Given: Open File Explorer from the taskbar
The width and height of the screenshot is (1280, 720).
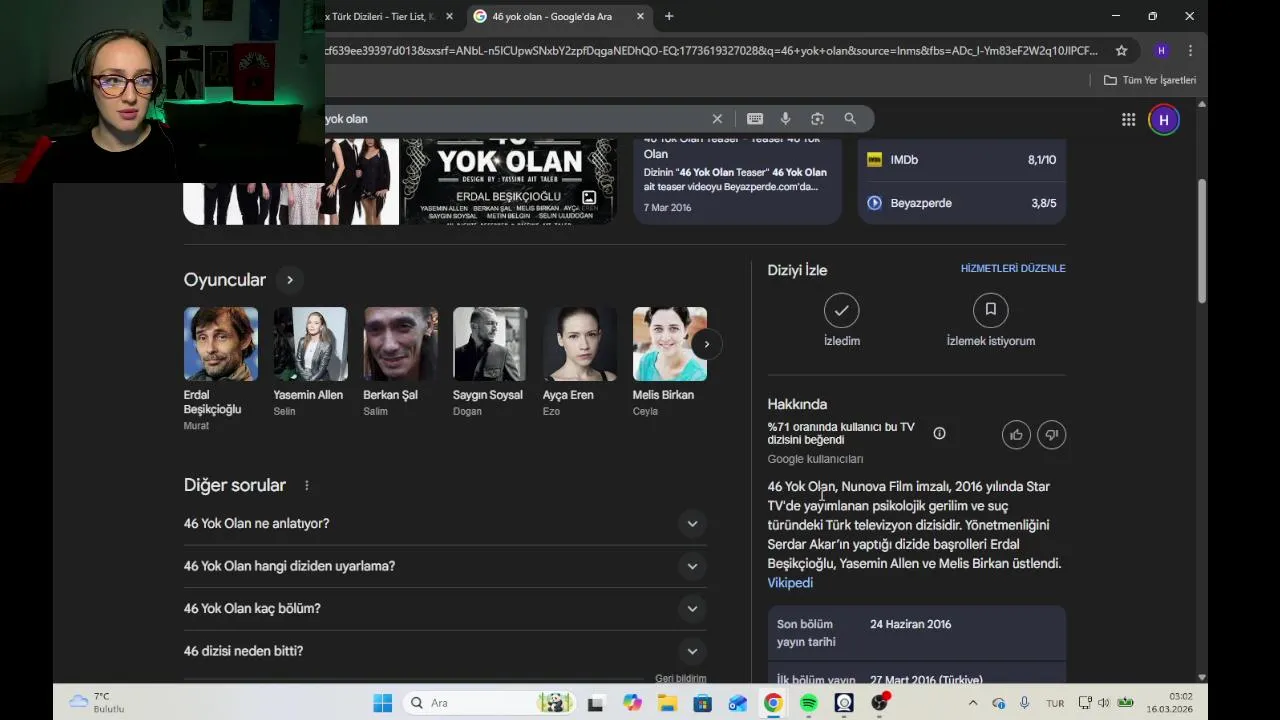Looking at the screenshot, I should (667, 703).
